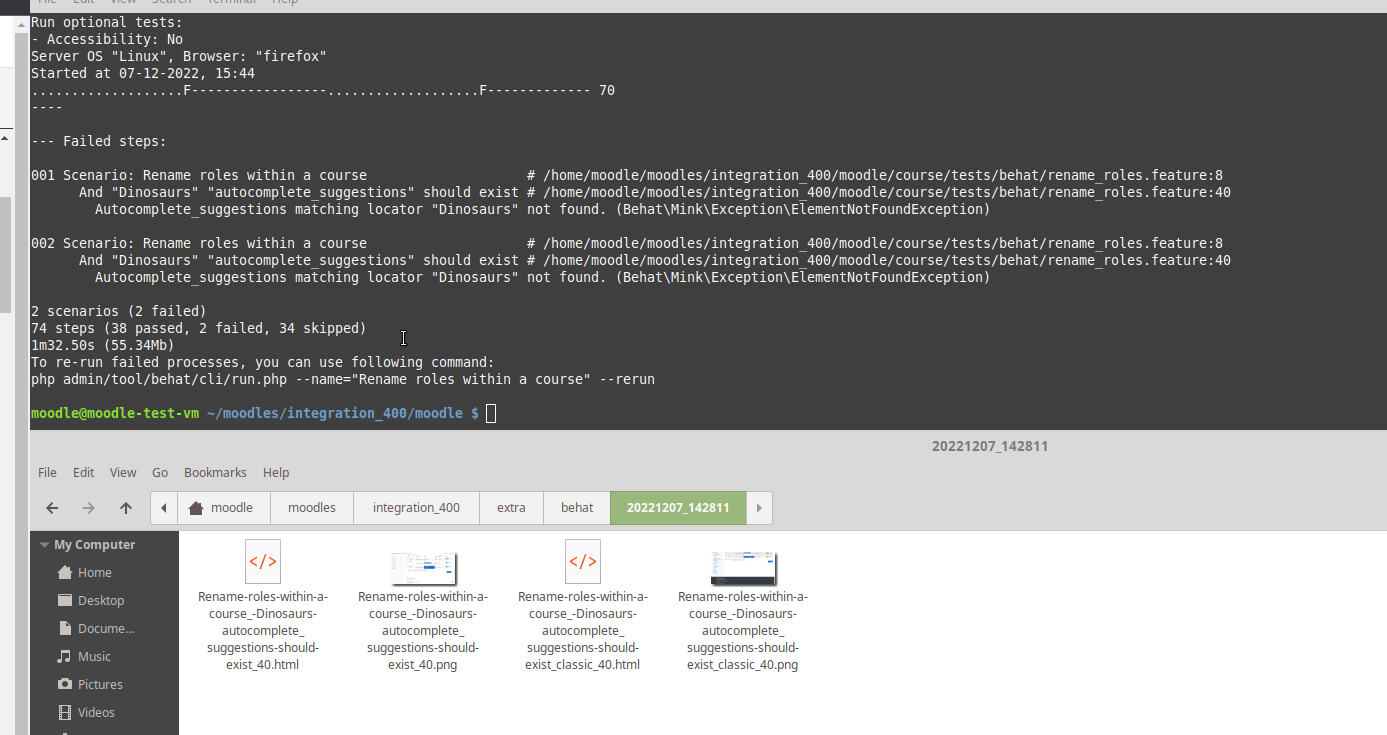Click the "002 Scenario" line in terminal
This screenshot has height=735, width=1387.
pyautogui.click(x=627, y=243)
